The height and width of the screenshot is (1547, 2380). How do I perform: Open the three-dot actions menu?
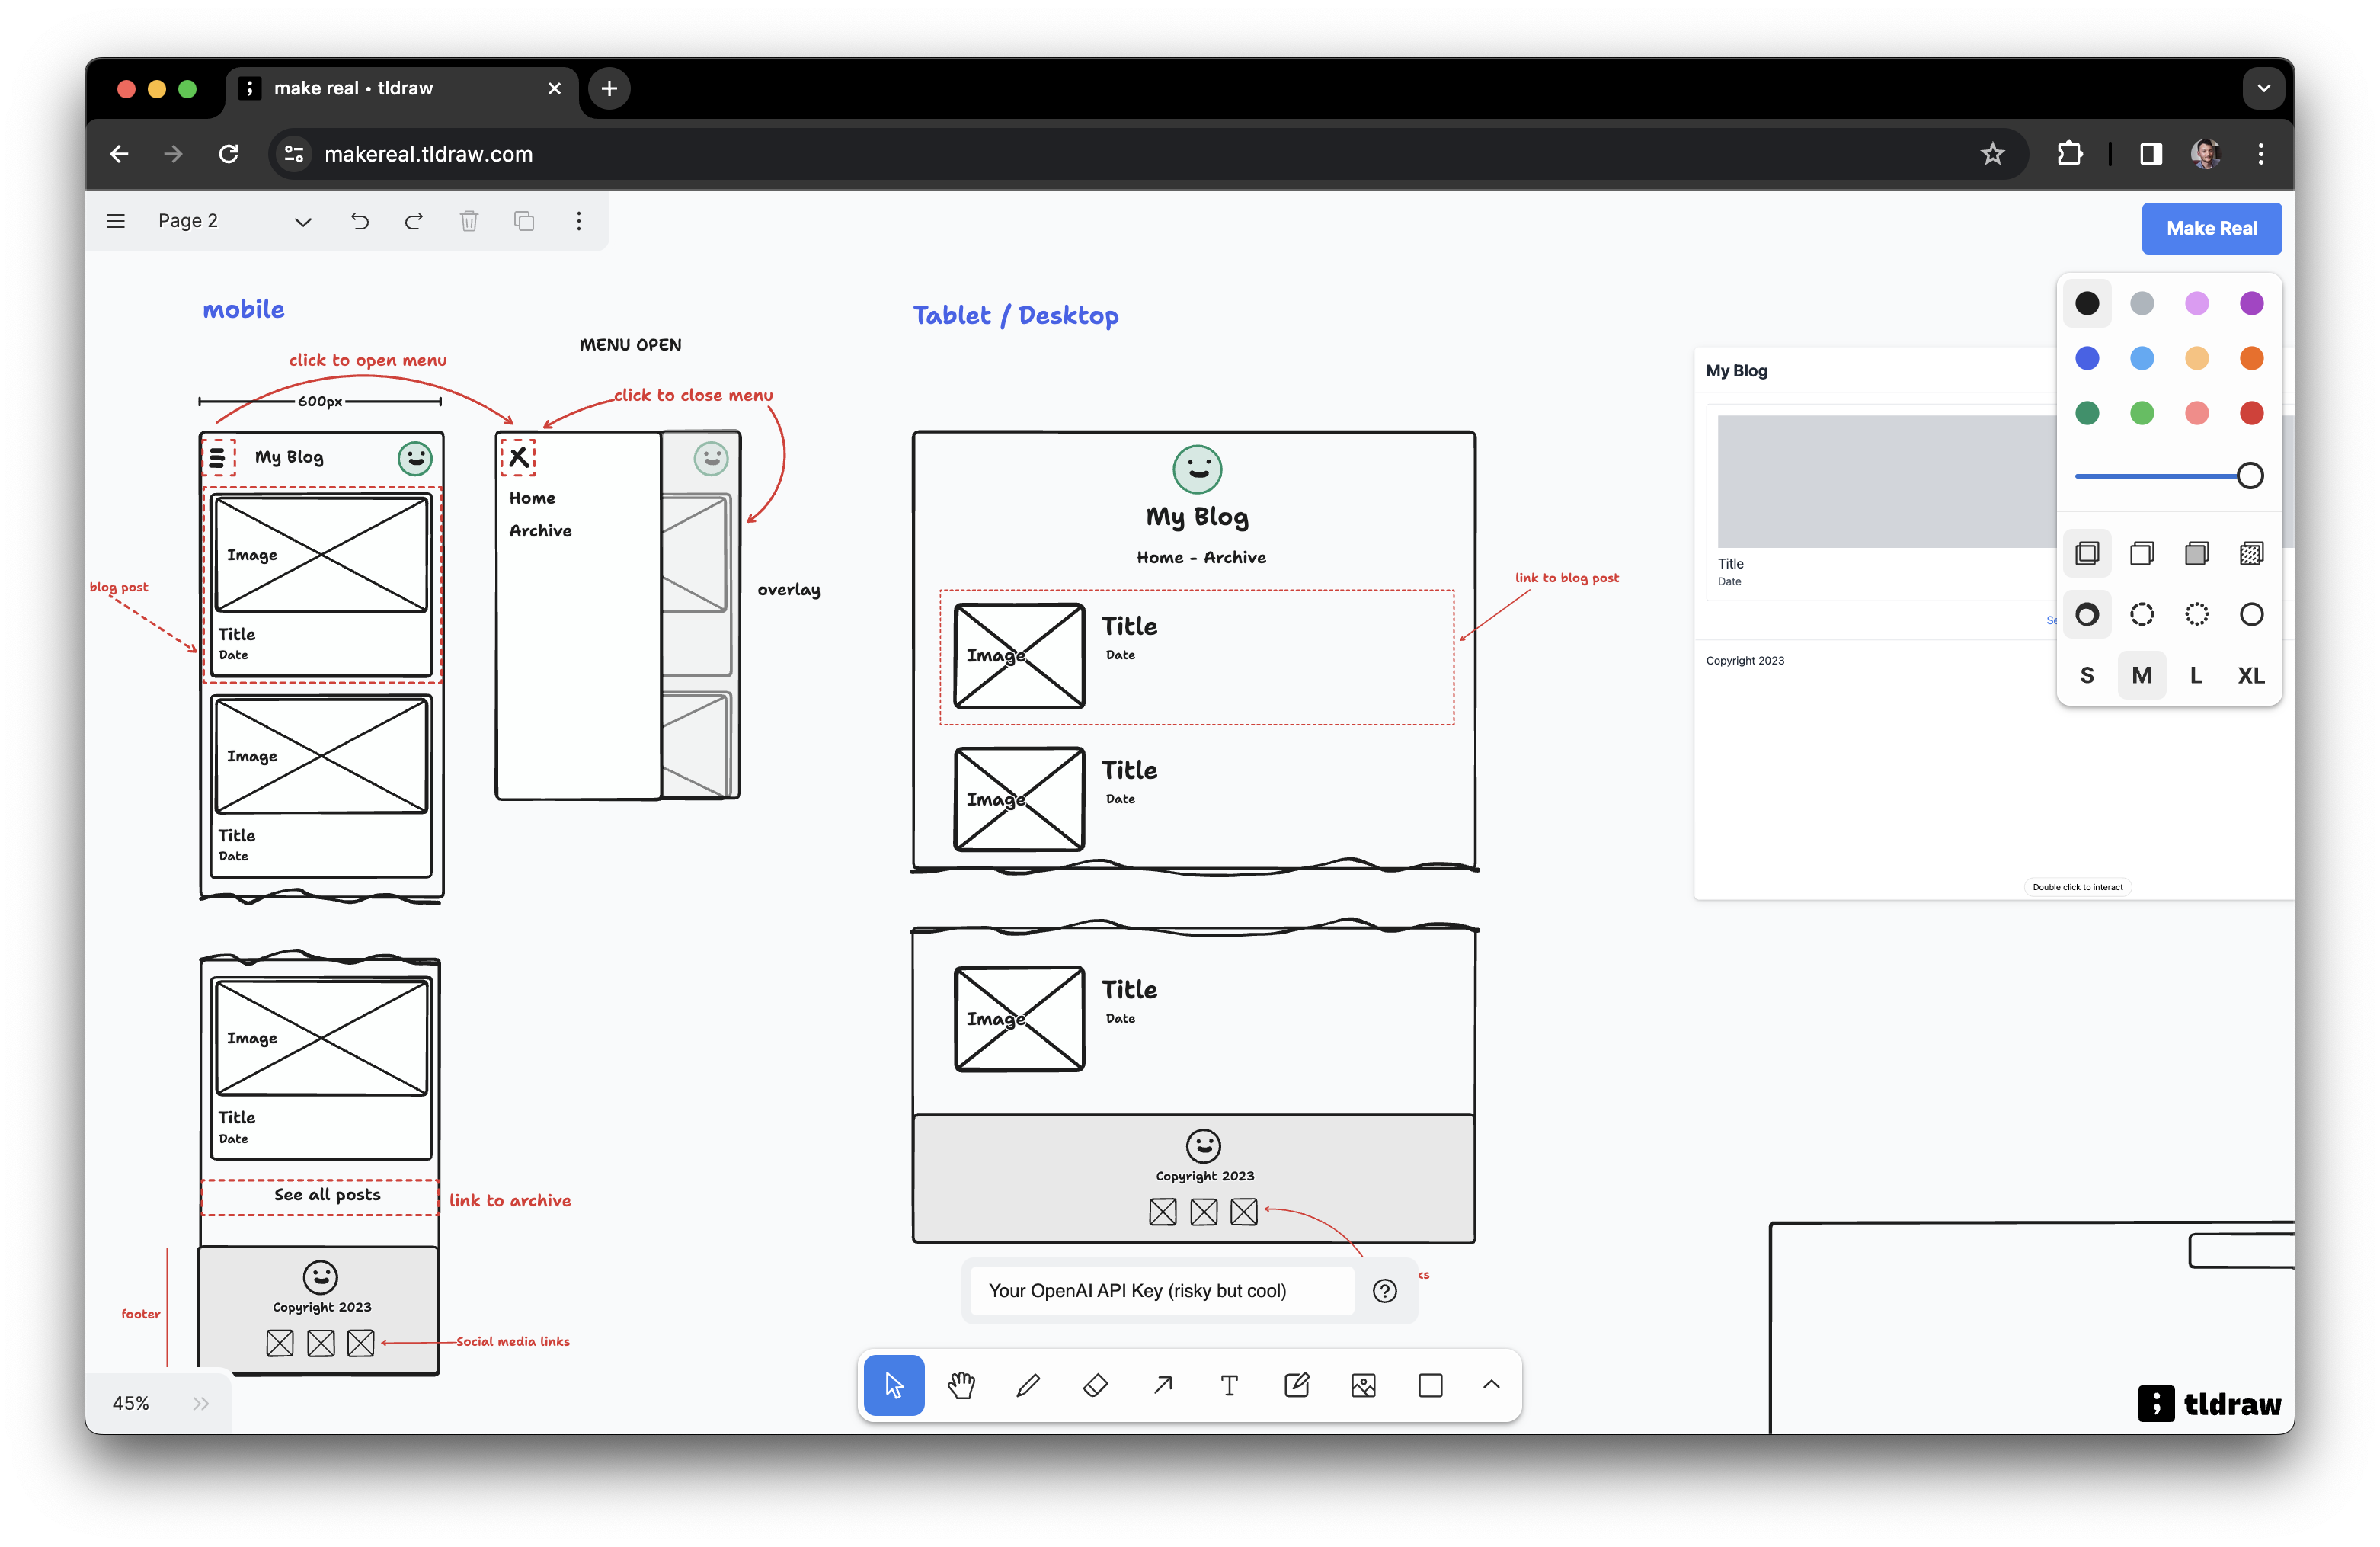(578, 221)
